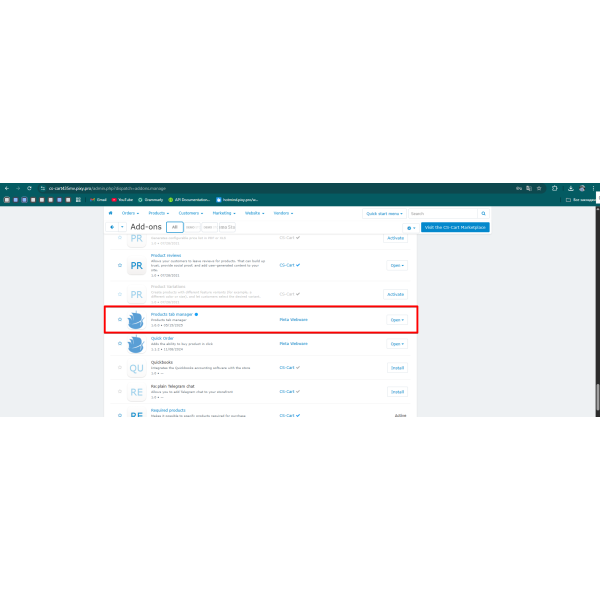Activate the Product Variations add-on
Screen dimensions: 600x600
(395, 294)
